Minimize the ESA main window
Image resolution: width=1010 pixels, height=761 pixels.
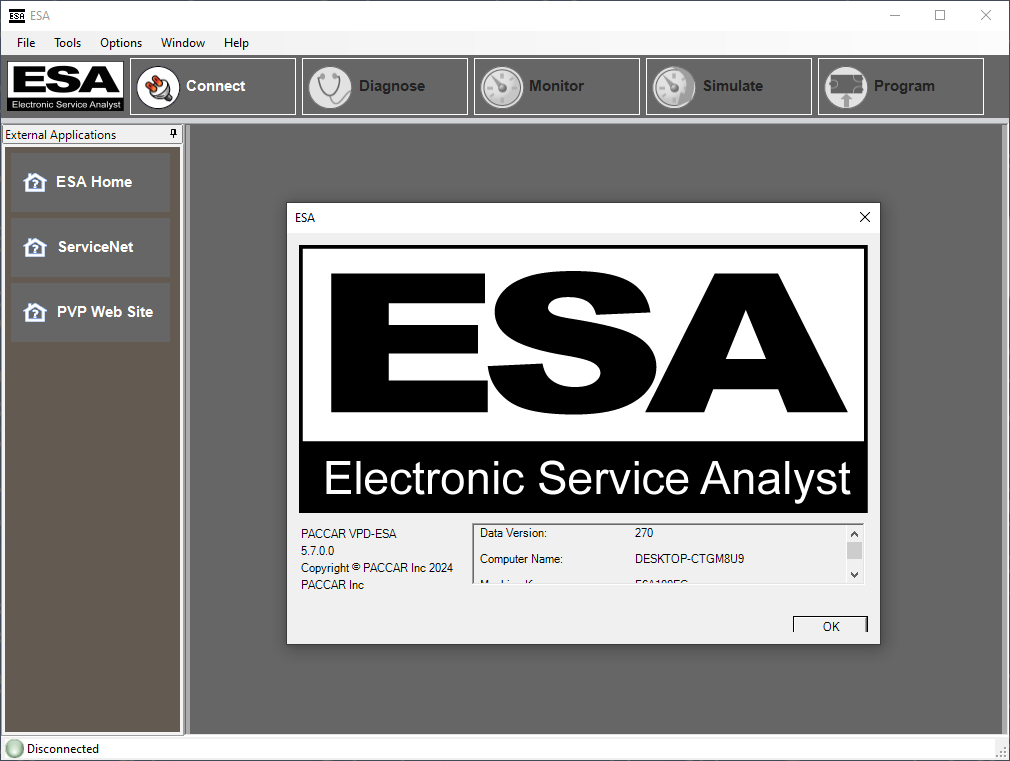point(895,15)
